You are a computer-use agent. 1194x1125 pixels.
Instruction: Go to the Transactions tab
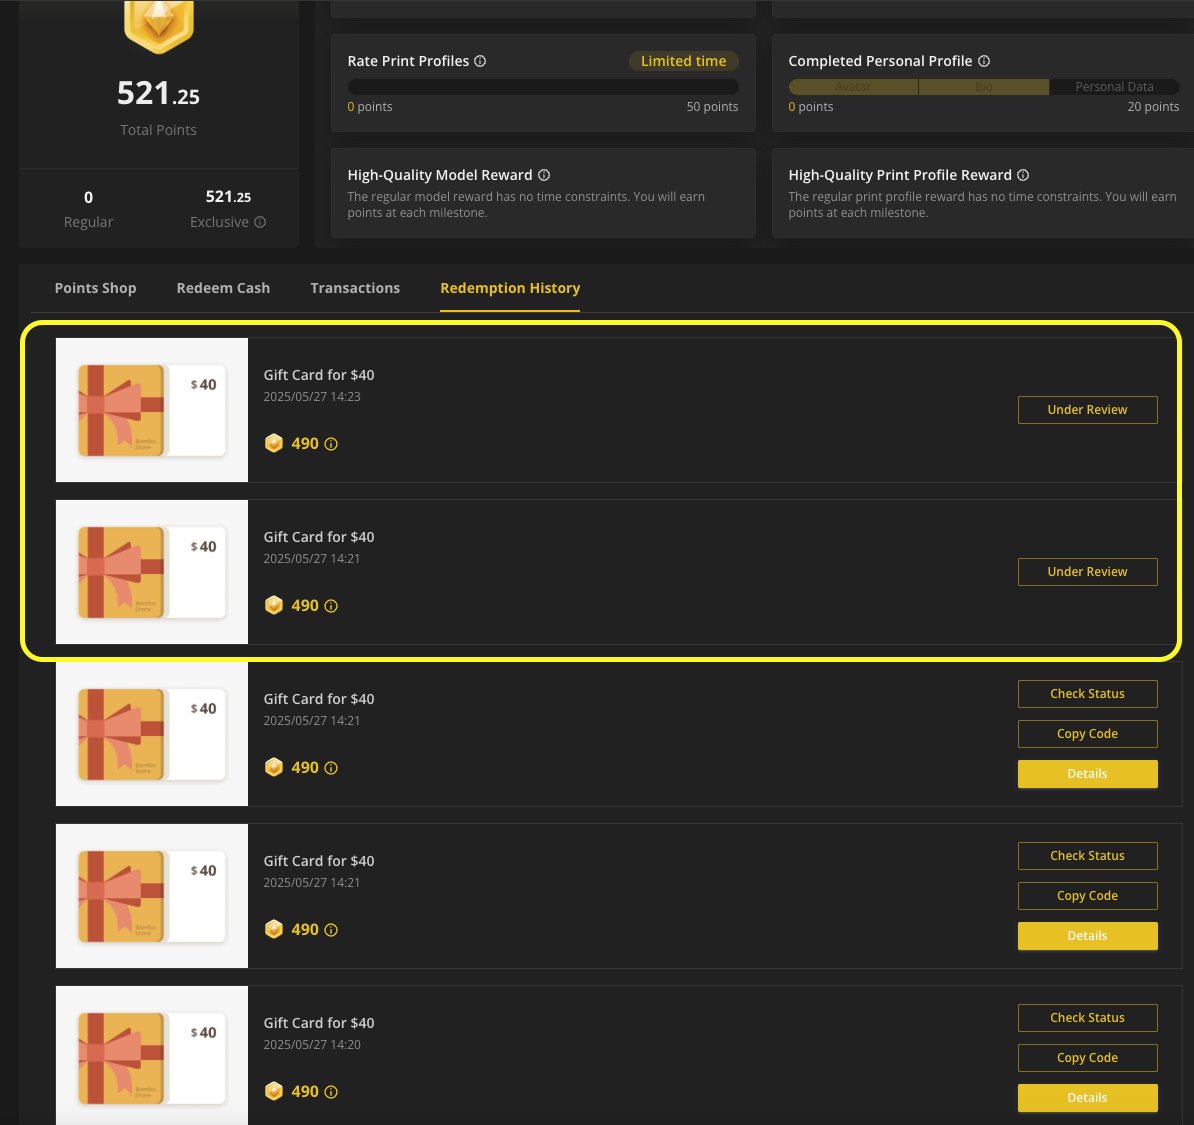point(355,288)
